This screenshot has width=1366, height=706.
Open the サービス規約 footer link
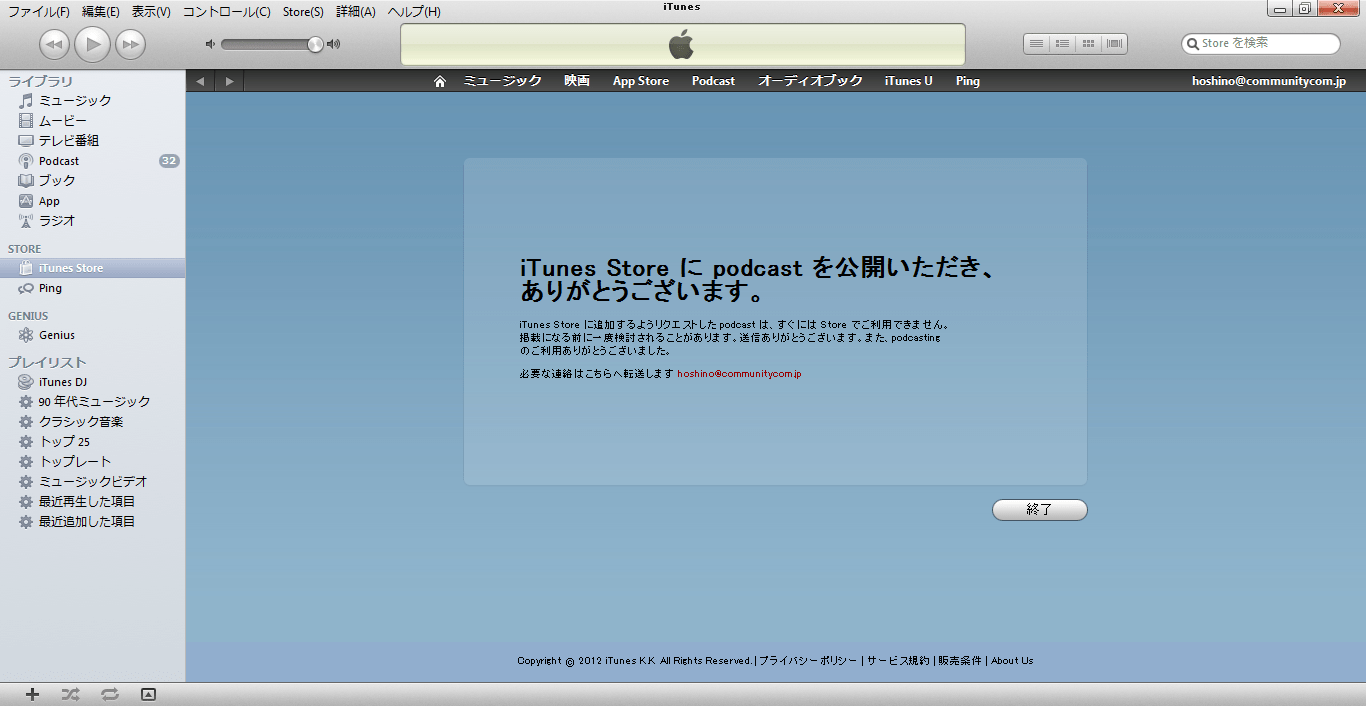pyautogui.click(x=898, y=660)
